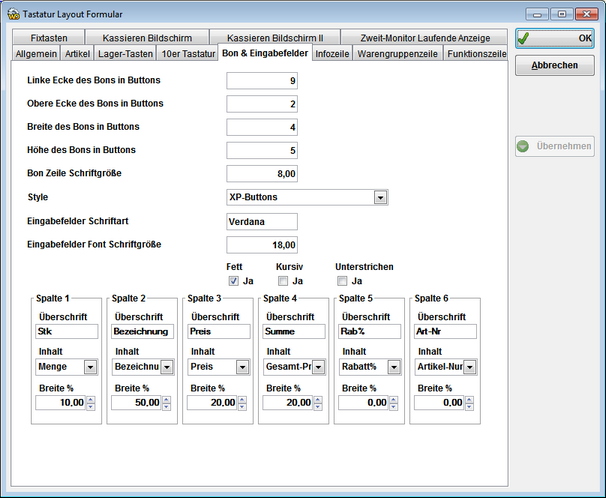Click Spalte 1 Überschrift field Stk
Viewport: 606px width, 498px height.
point(67,331)
